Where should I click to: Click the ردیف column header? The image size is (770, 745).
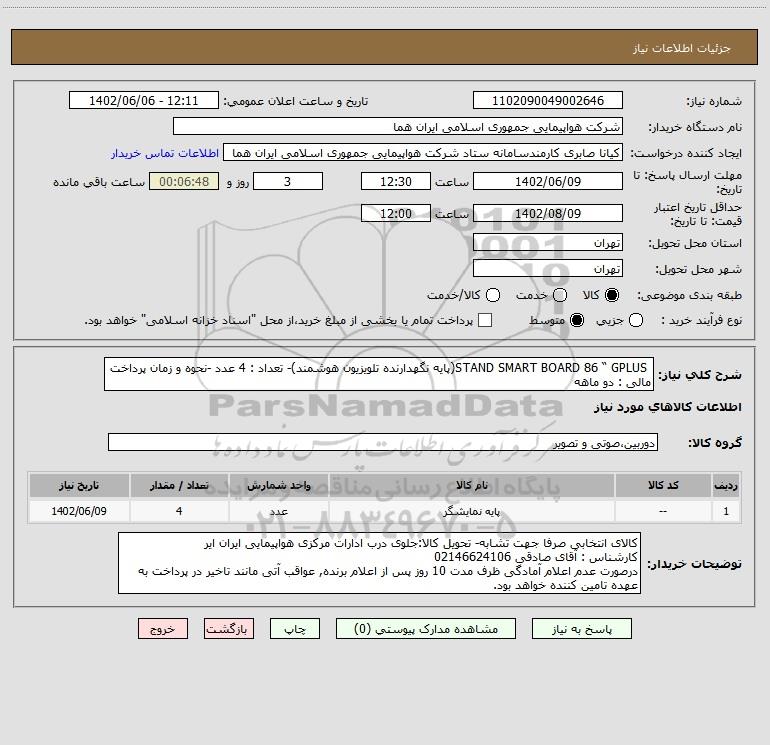pyautogui.click(x=726, y=486)
